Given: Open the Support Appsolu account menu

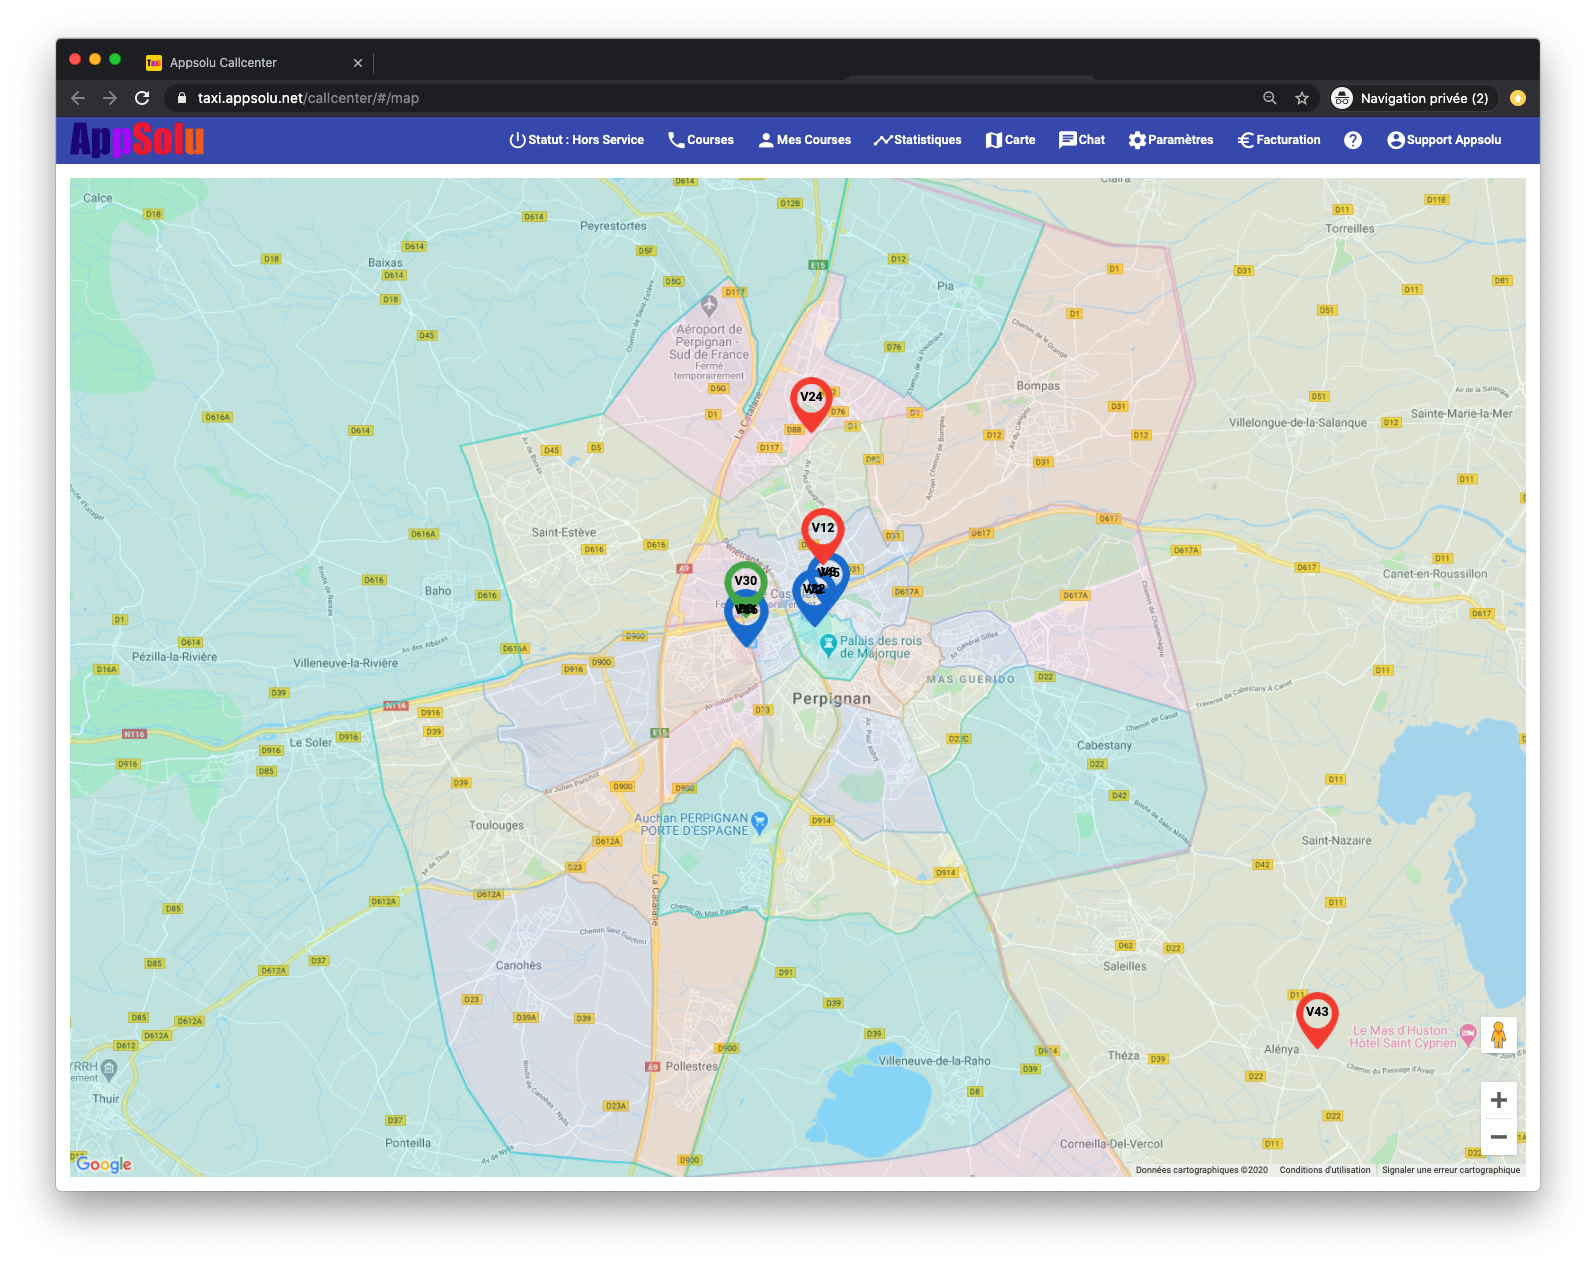Looking at the screenshot, I should tap(1444, 140).
